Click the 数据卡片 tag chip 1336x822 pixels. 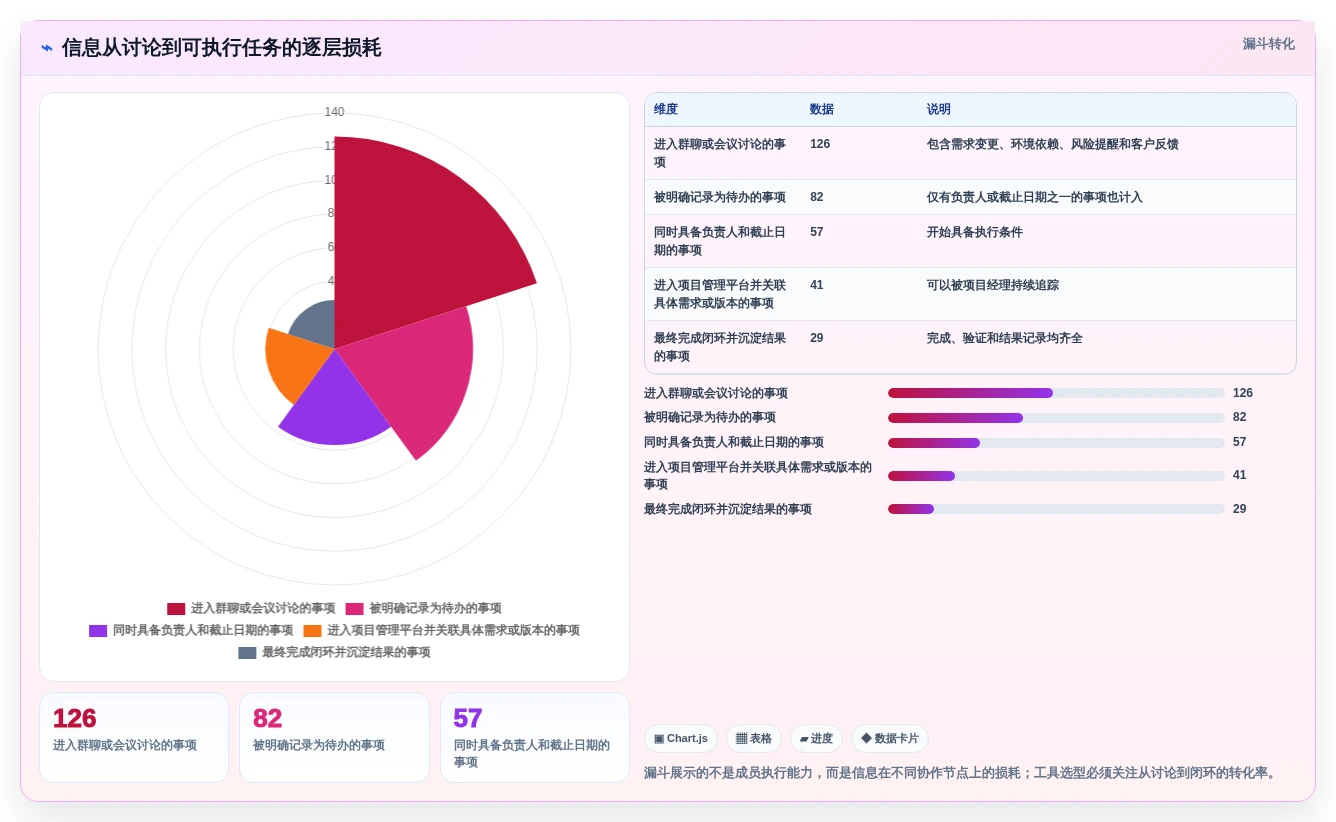890,738
